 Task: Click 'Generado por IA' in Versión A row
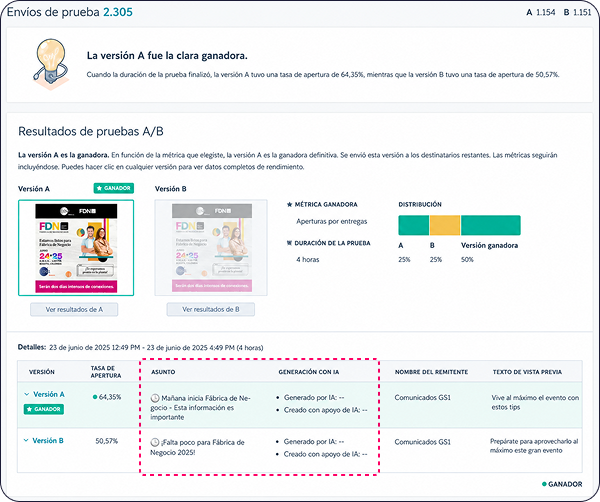[314, 398]
